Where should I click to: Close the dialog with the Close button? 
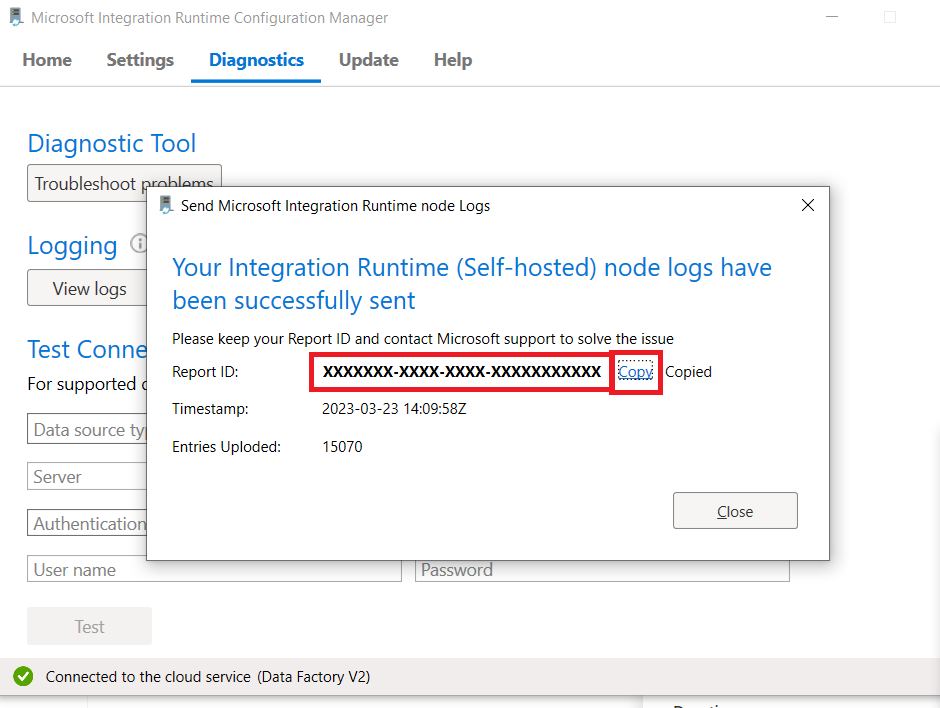[735, 511]
